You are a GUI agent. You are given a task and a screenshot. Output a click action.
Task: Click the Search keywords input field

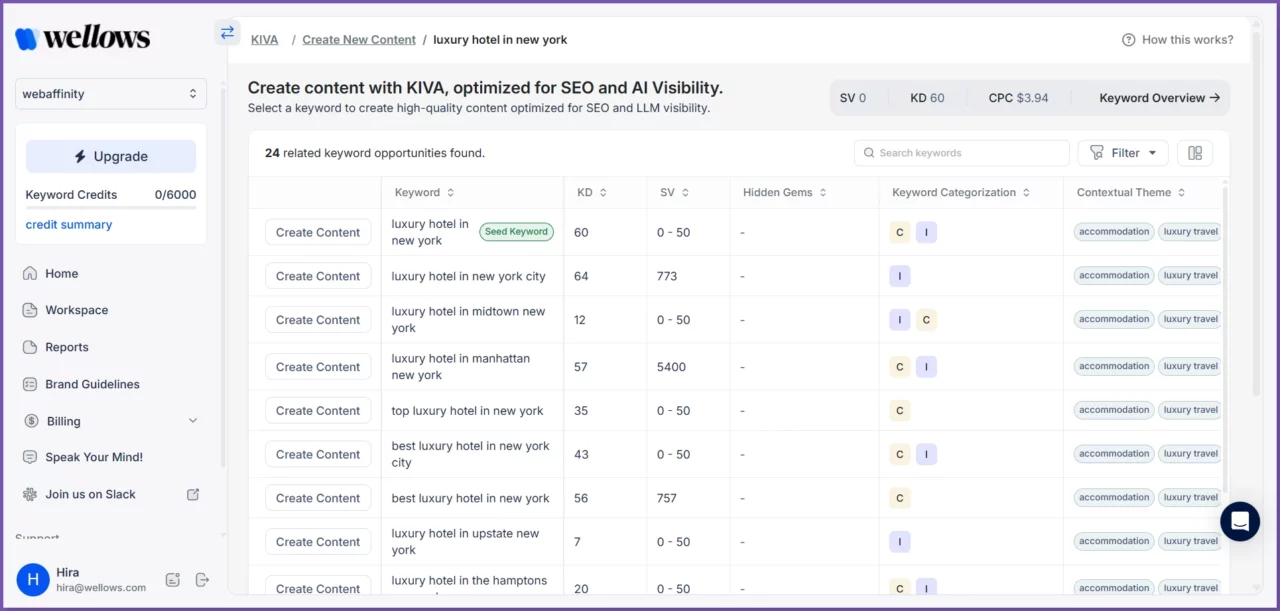click(960, 152)
